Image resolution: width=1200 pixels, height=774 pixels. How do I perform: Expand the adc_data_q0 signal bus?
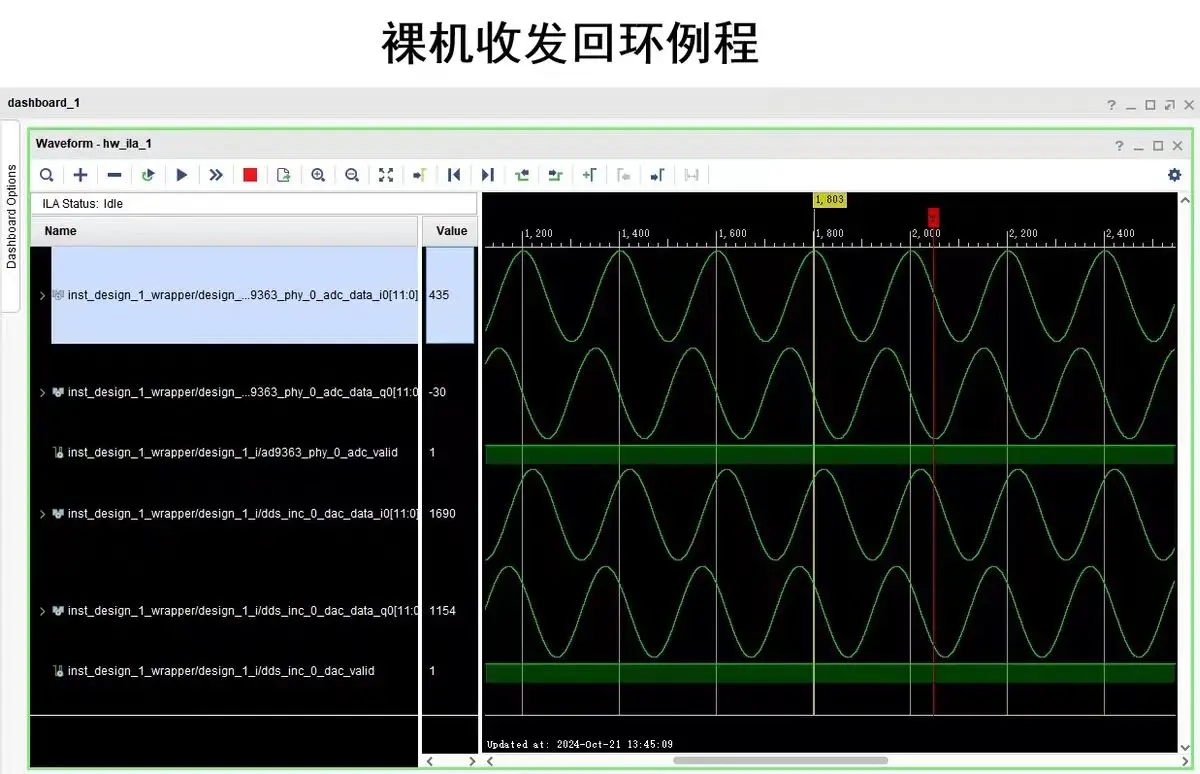(x=42, y=392)
